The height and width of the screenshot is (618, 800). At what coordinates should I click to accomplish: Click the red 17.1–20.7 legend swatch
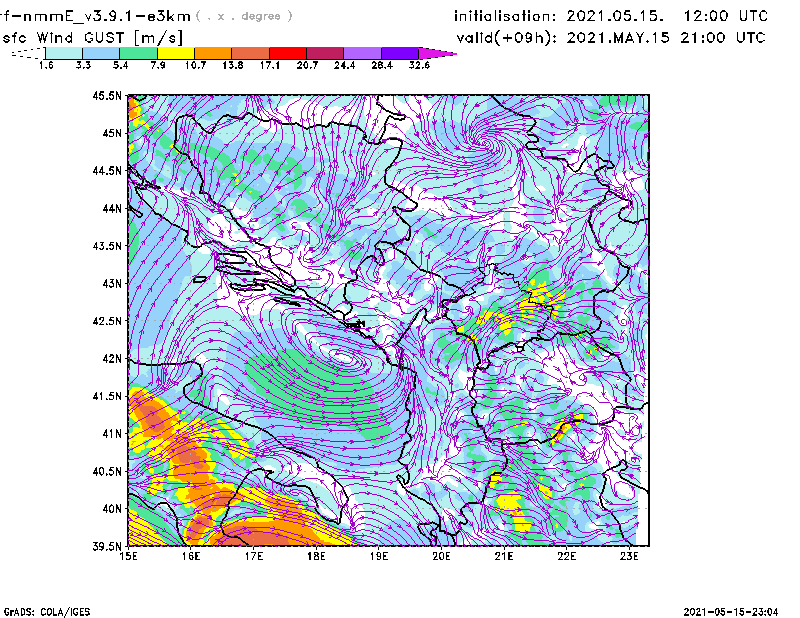click(288, 53)
